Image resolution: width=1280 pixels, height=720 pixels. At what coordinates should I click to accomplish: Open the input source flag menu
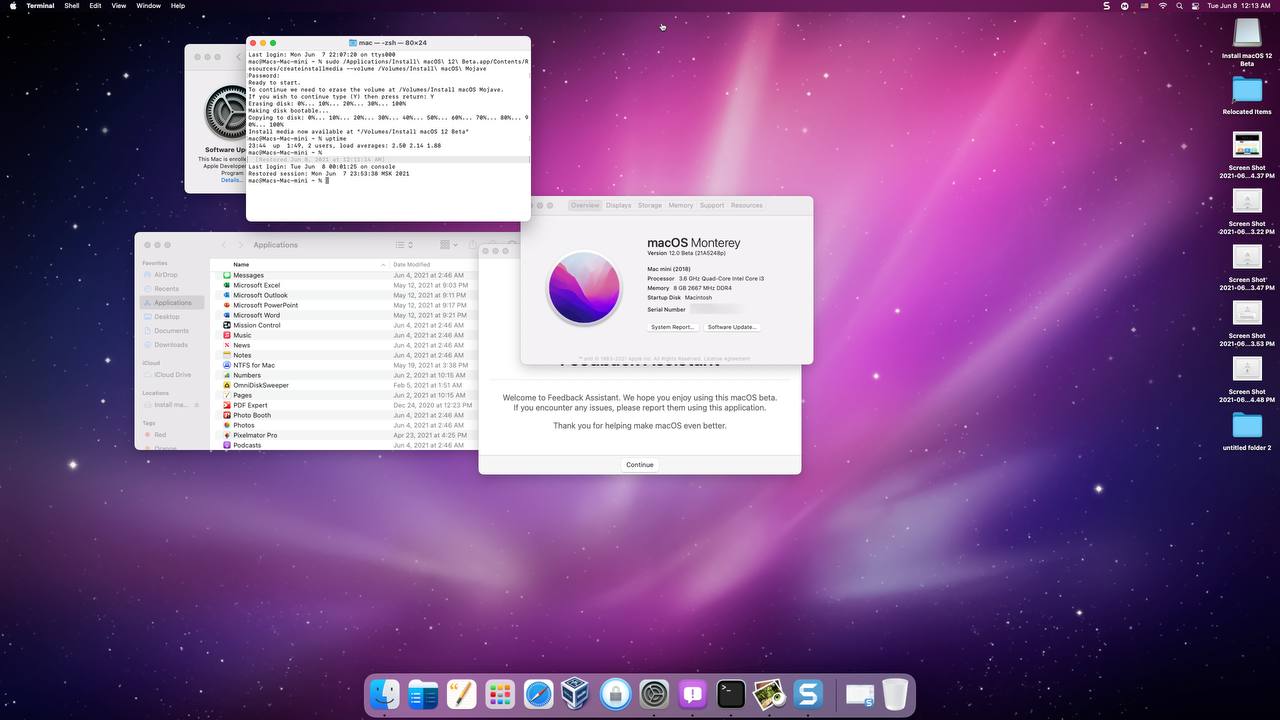coord(1144,6)
